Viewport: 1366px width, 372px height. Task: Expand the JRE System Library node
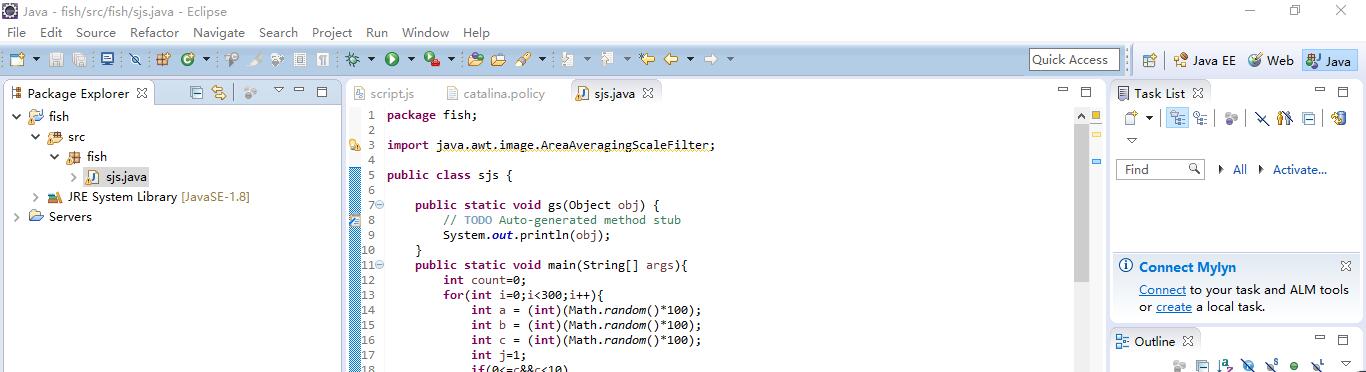36,197
